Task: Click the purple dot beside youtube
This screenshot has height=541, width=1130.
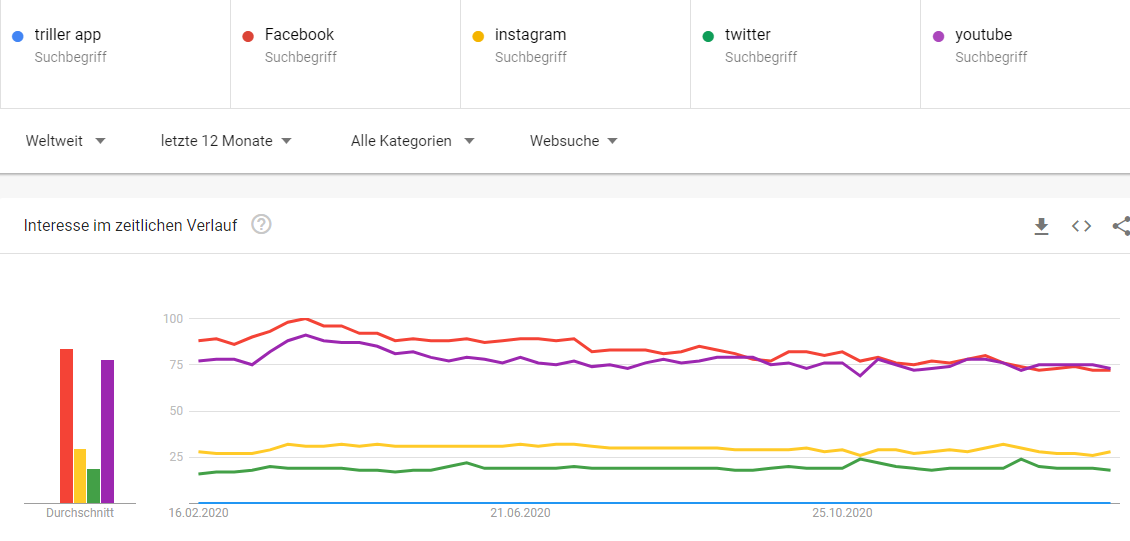Action: click(x=938, y=36)
